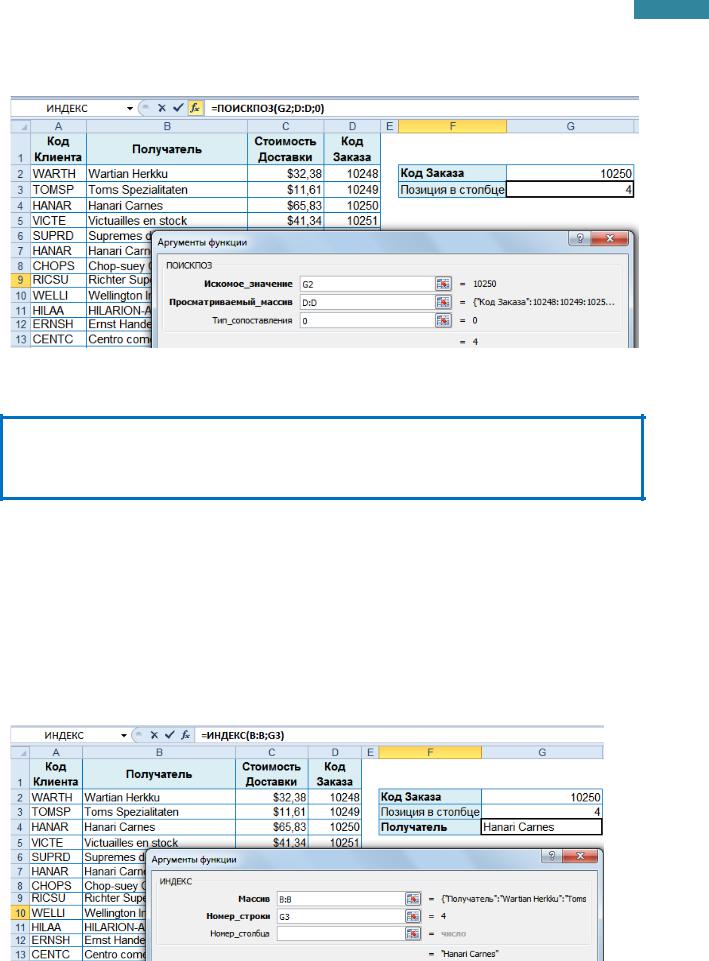
Task: Click the ERNSH cell in row 12 of ИНДЕКС sheet
Action: [x=55, y=940]
